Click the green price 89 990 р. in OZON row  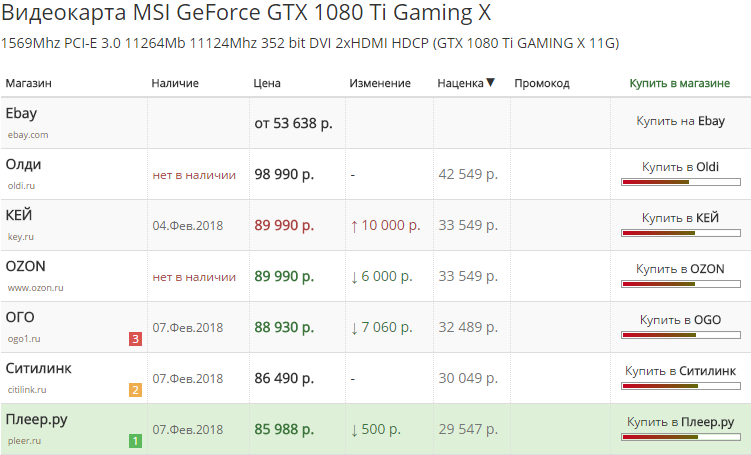click(x=284, y=276)
